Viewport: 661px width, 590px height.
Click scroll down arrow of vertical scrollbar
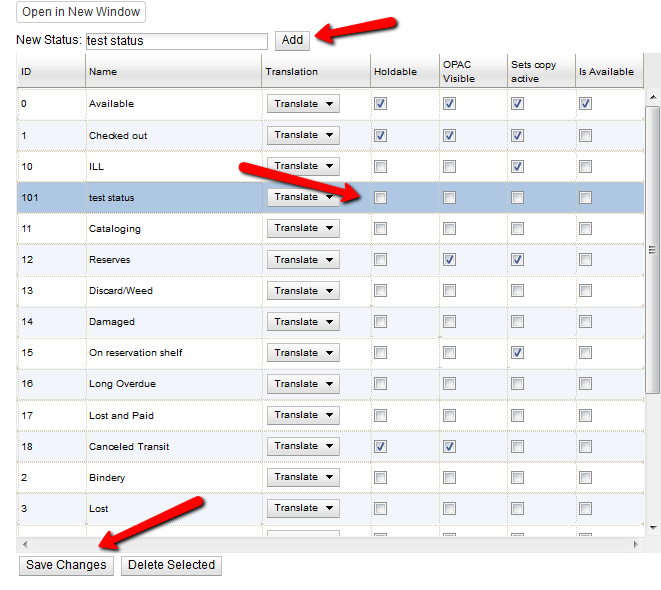click(x=653, y=526)
